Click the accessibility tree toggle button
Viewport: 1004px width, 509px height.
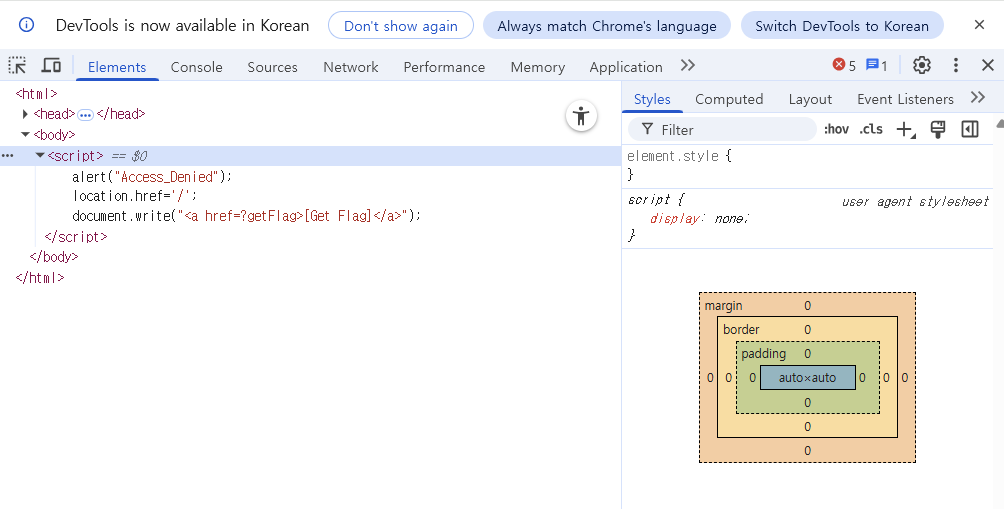coord(581,116)
